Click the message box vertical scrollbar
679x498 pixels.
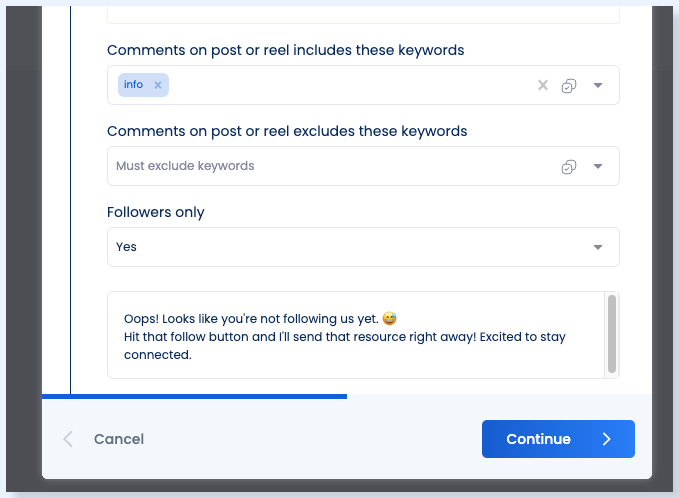click(x=611, y=334)
